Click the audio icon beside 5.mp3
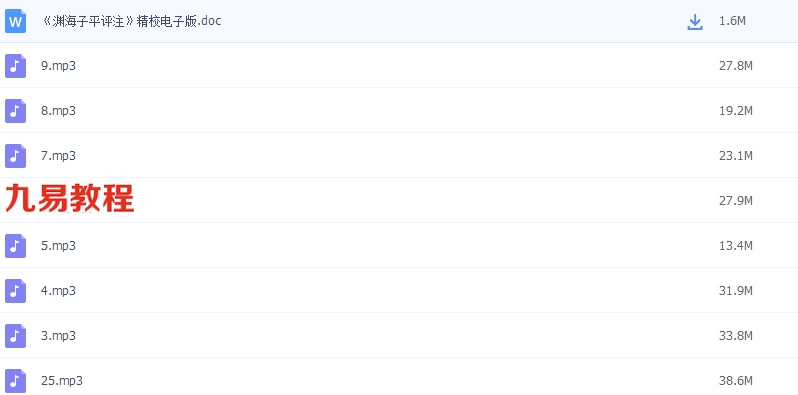The image size is (798, 395). 15,246
